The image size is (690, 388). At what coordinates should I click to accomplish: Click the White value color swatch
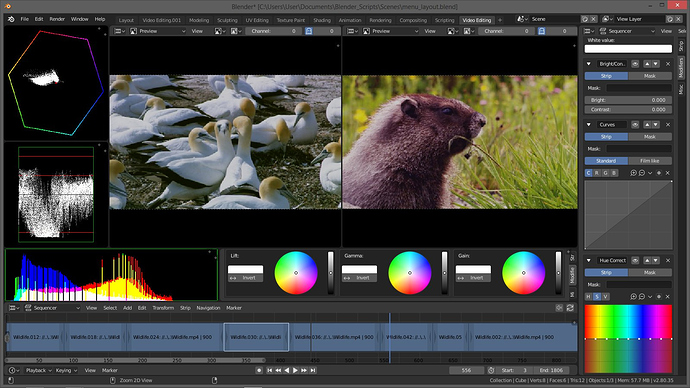click(x=628, y=49)
